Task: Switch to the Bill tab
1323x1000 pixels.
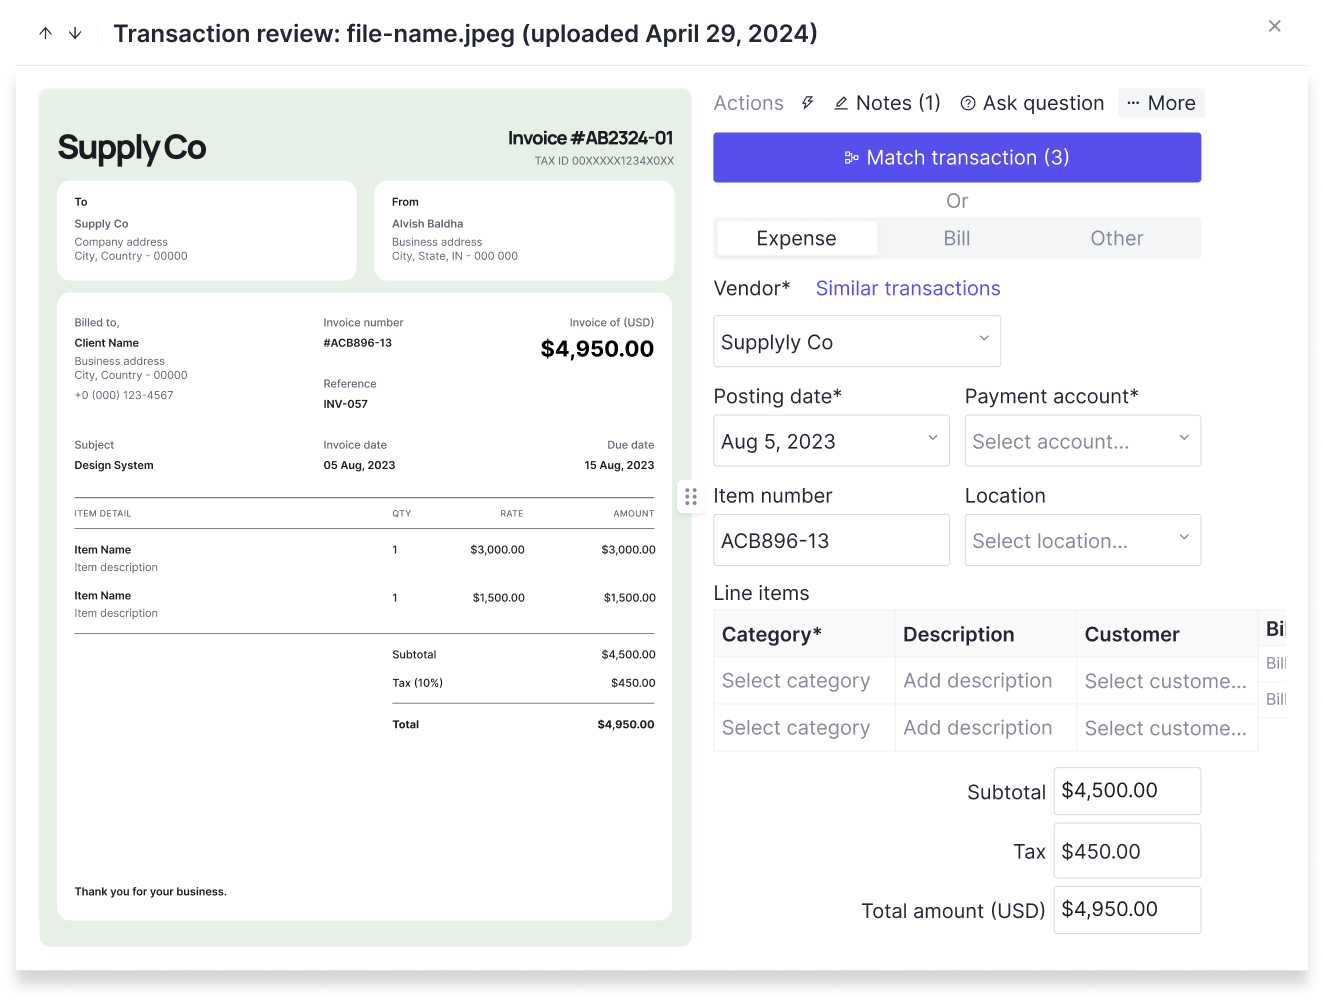Action: [x=956, y=238]
